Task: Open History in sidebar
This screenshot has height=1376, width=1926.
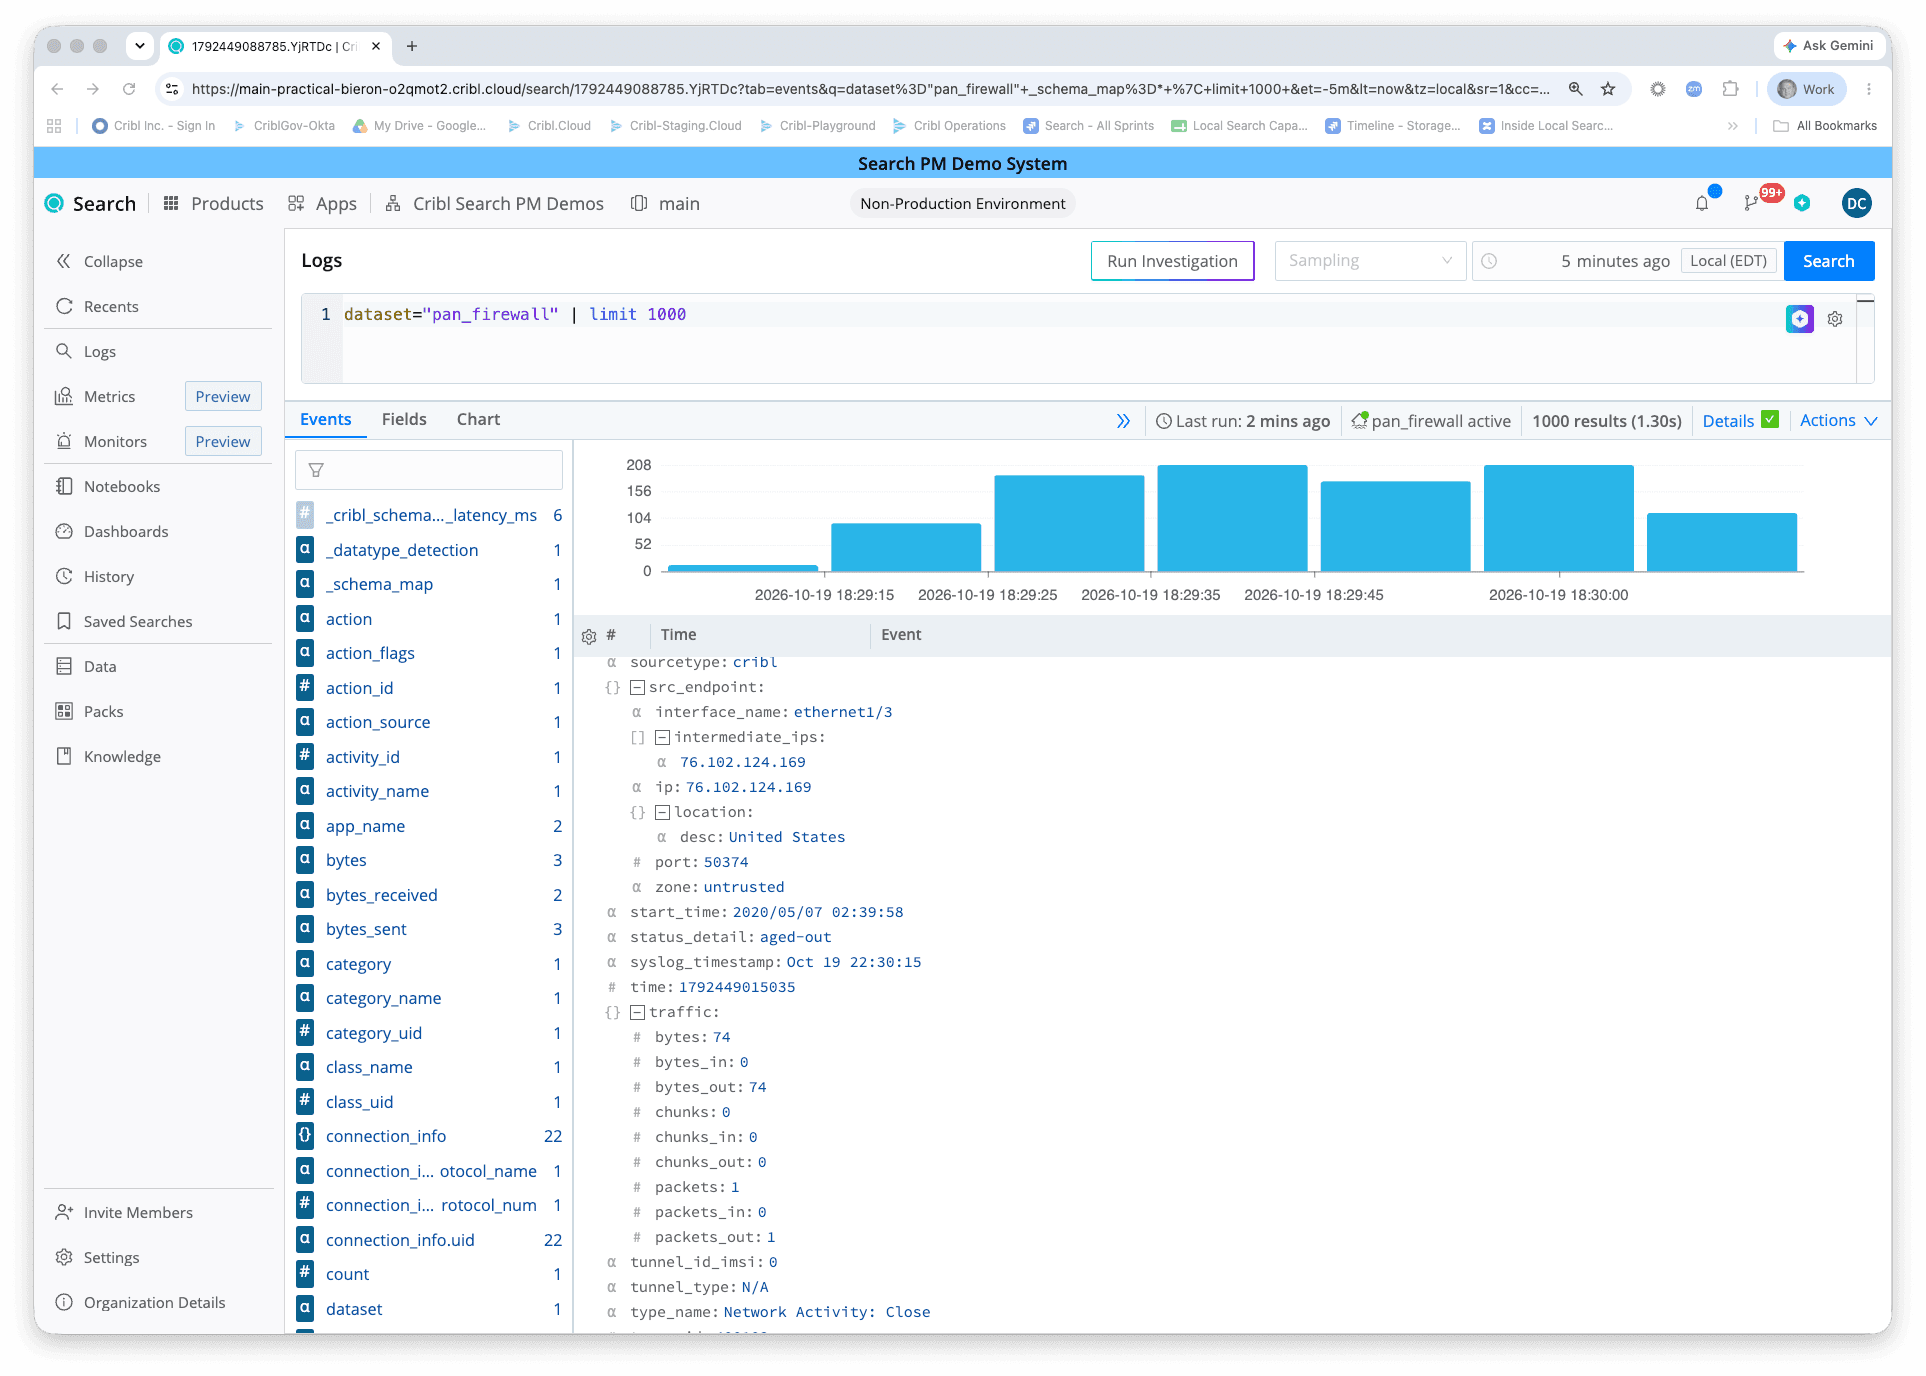Action: [x=95, y=576]
